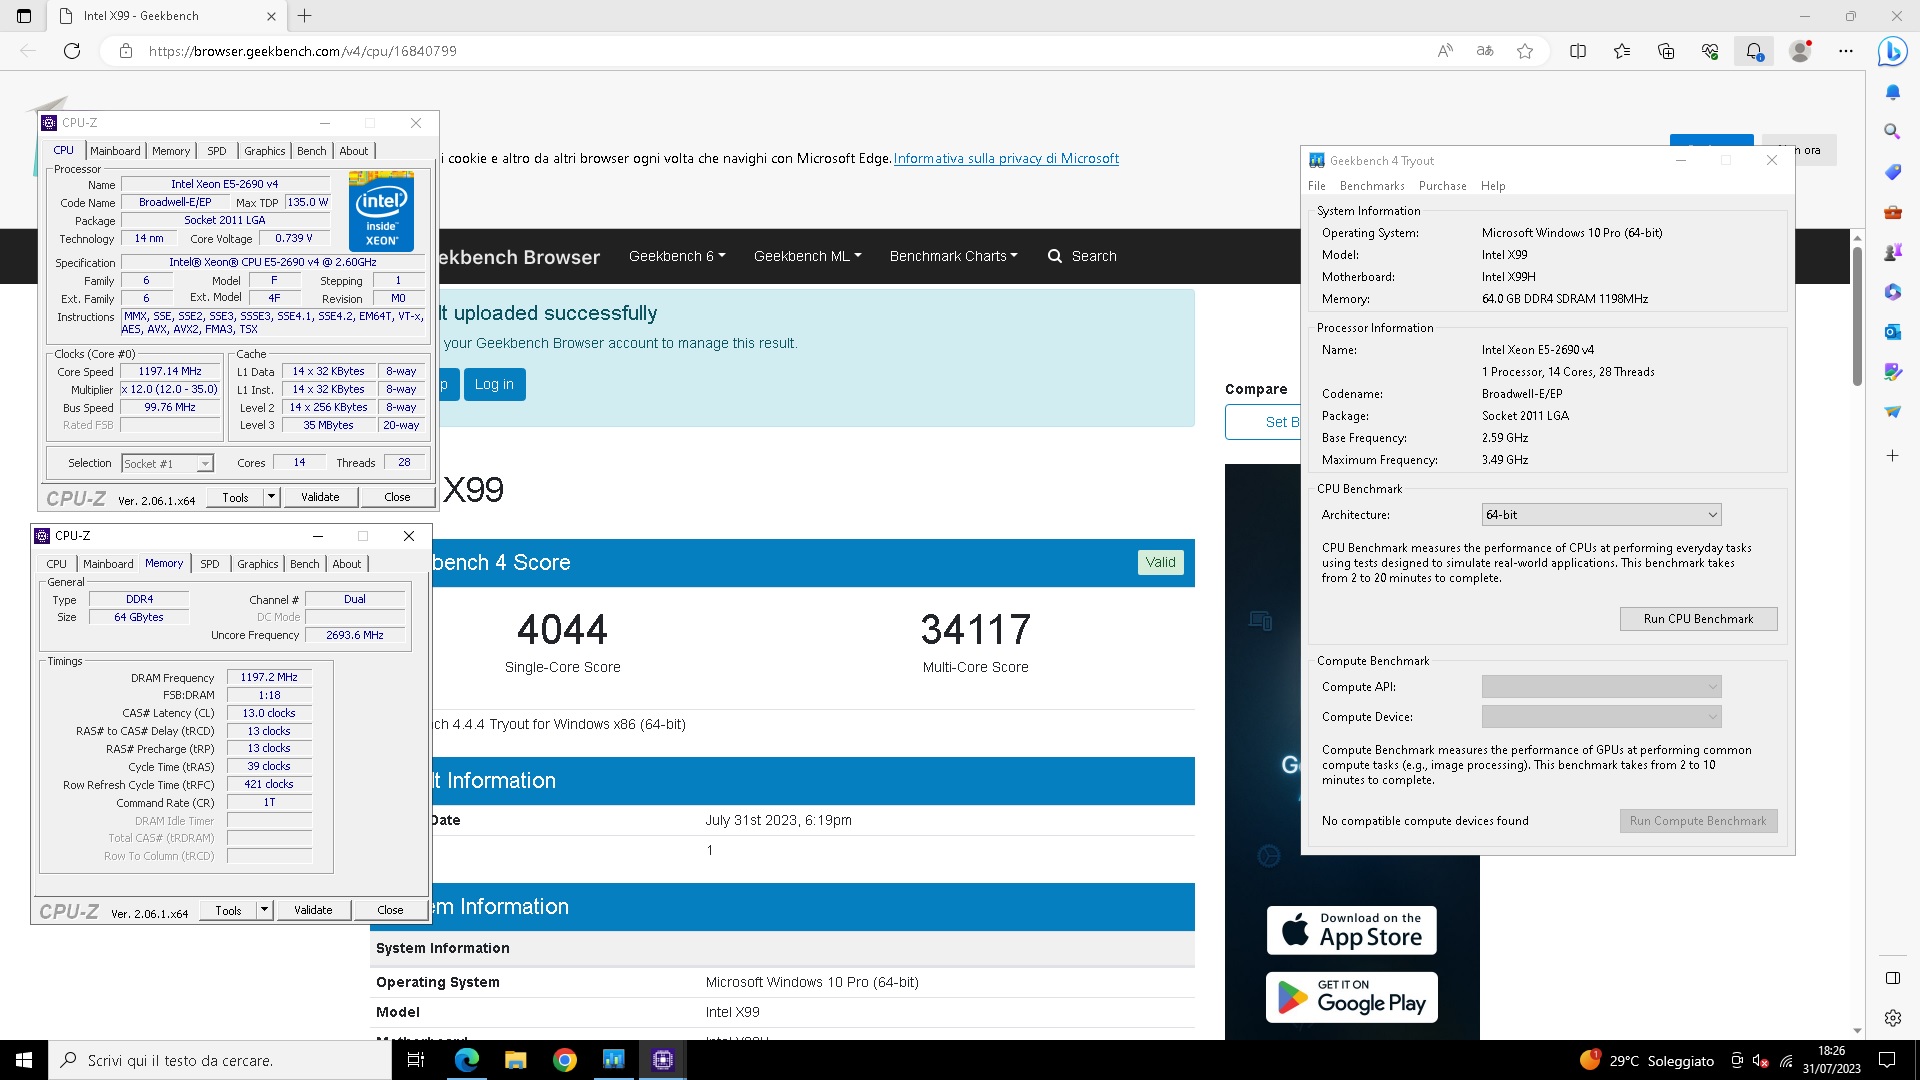Viewport: 1920px width, 1080px height.
Task: Launch Edge from the taskbar
Action: tap(467, 1060)
